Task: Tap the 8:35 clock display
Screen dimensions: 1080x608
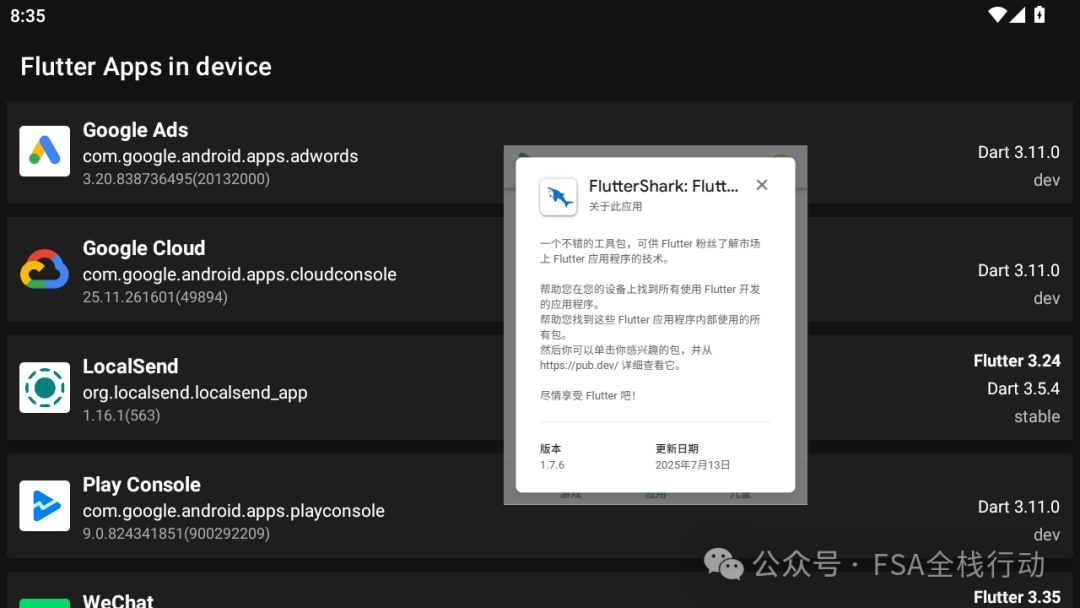Action: 28,15
